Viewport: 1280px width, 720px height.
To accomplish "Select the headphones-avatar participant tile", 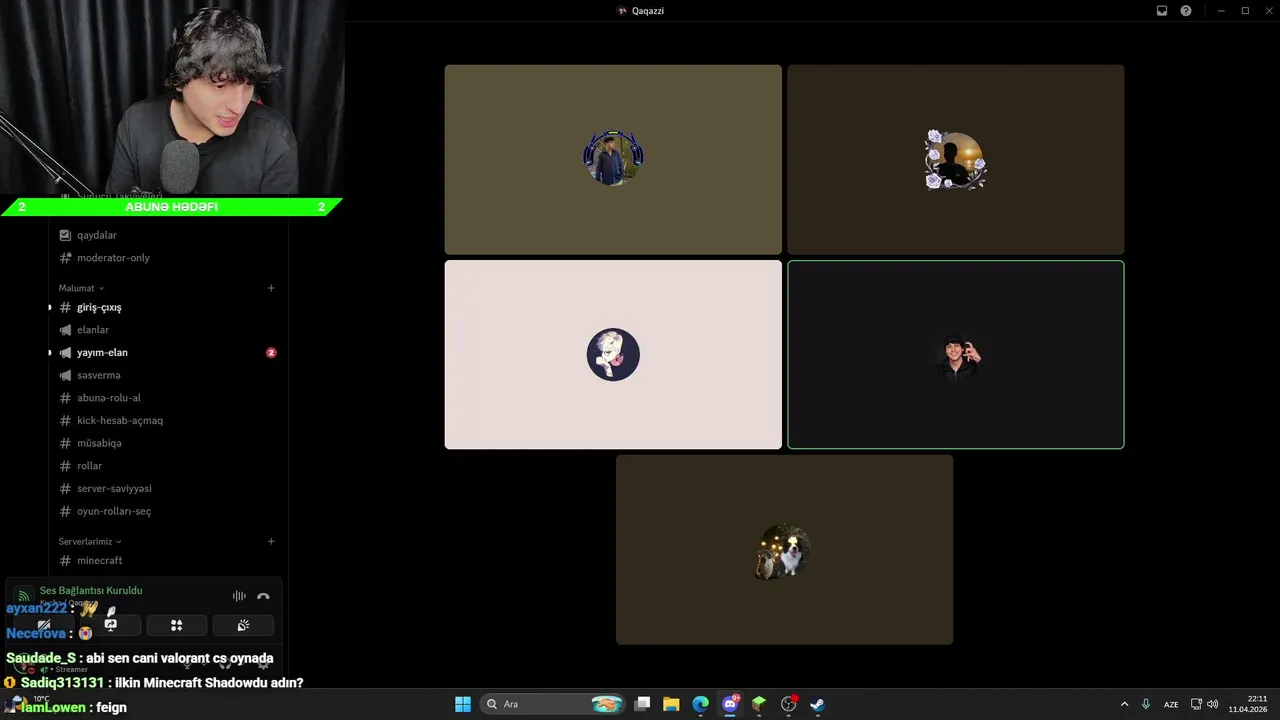I will (613, 160).
